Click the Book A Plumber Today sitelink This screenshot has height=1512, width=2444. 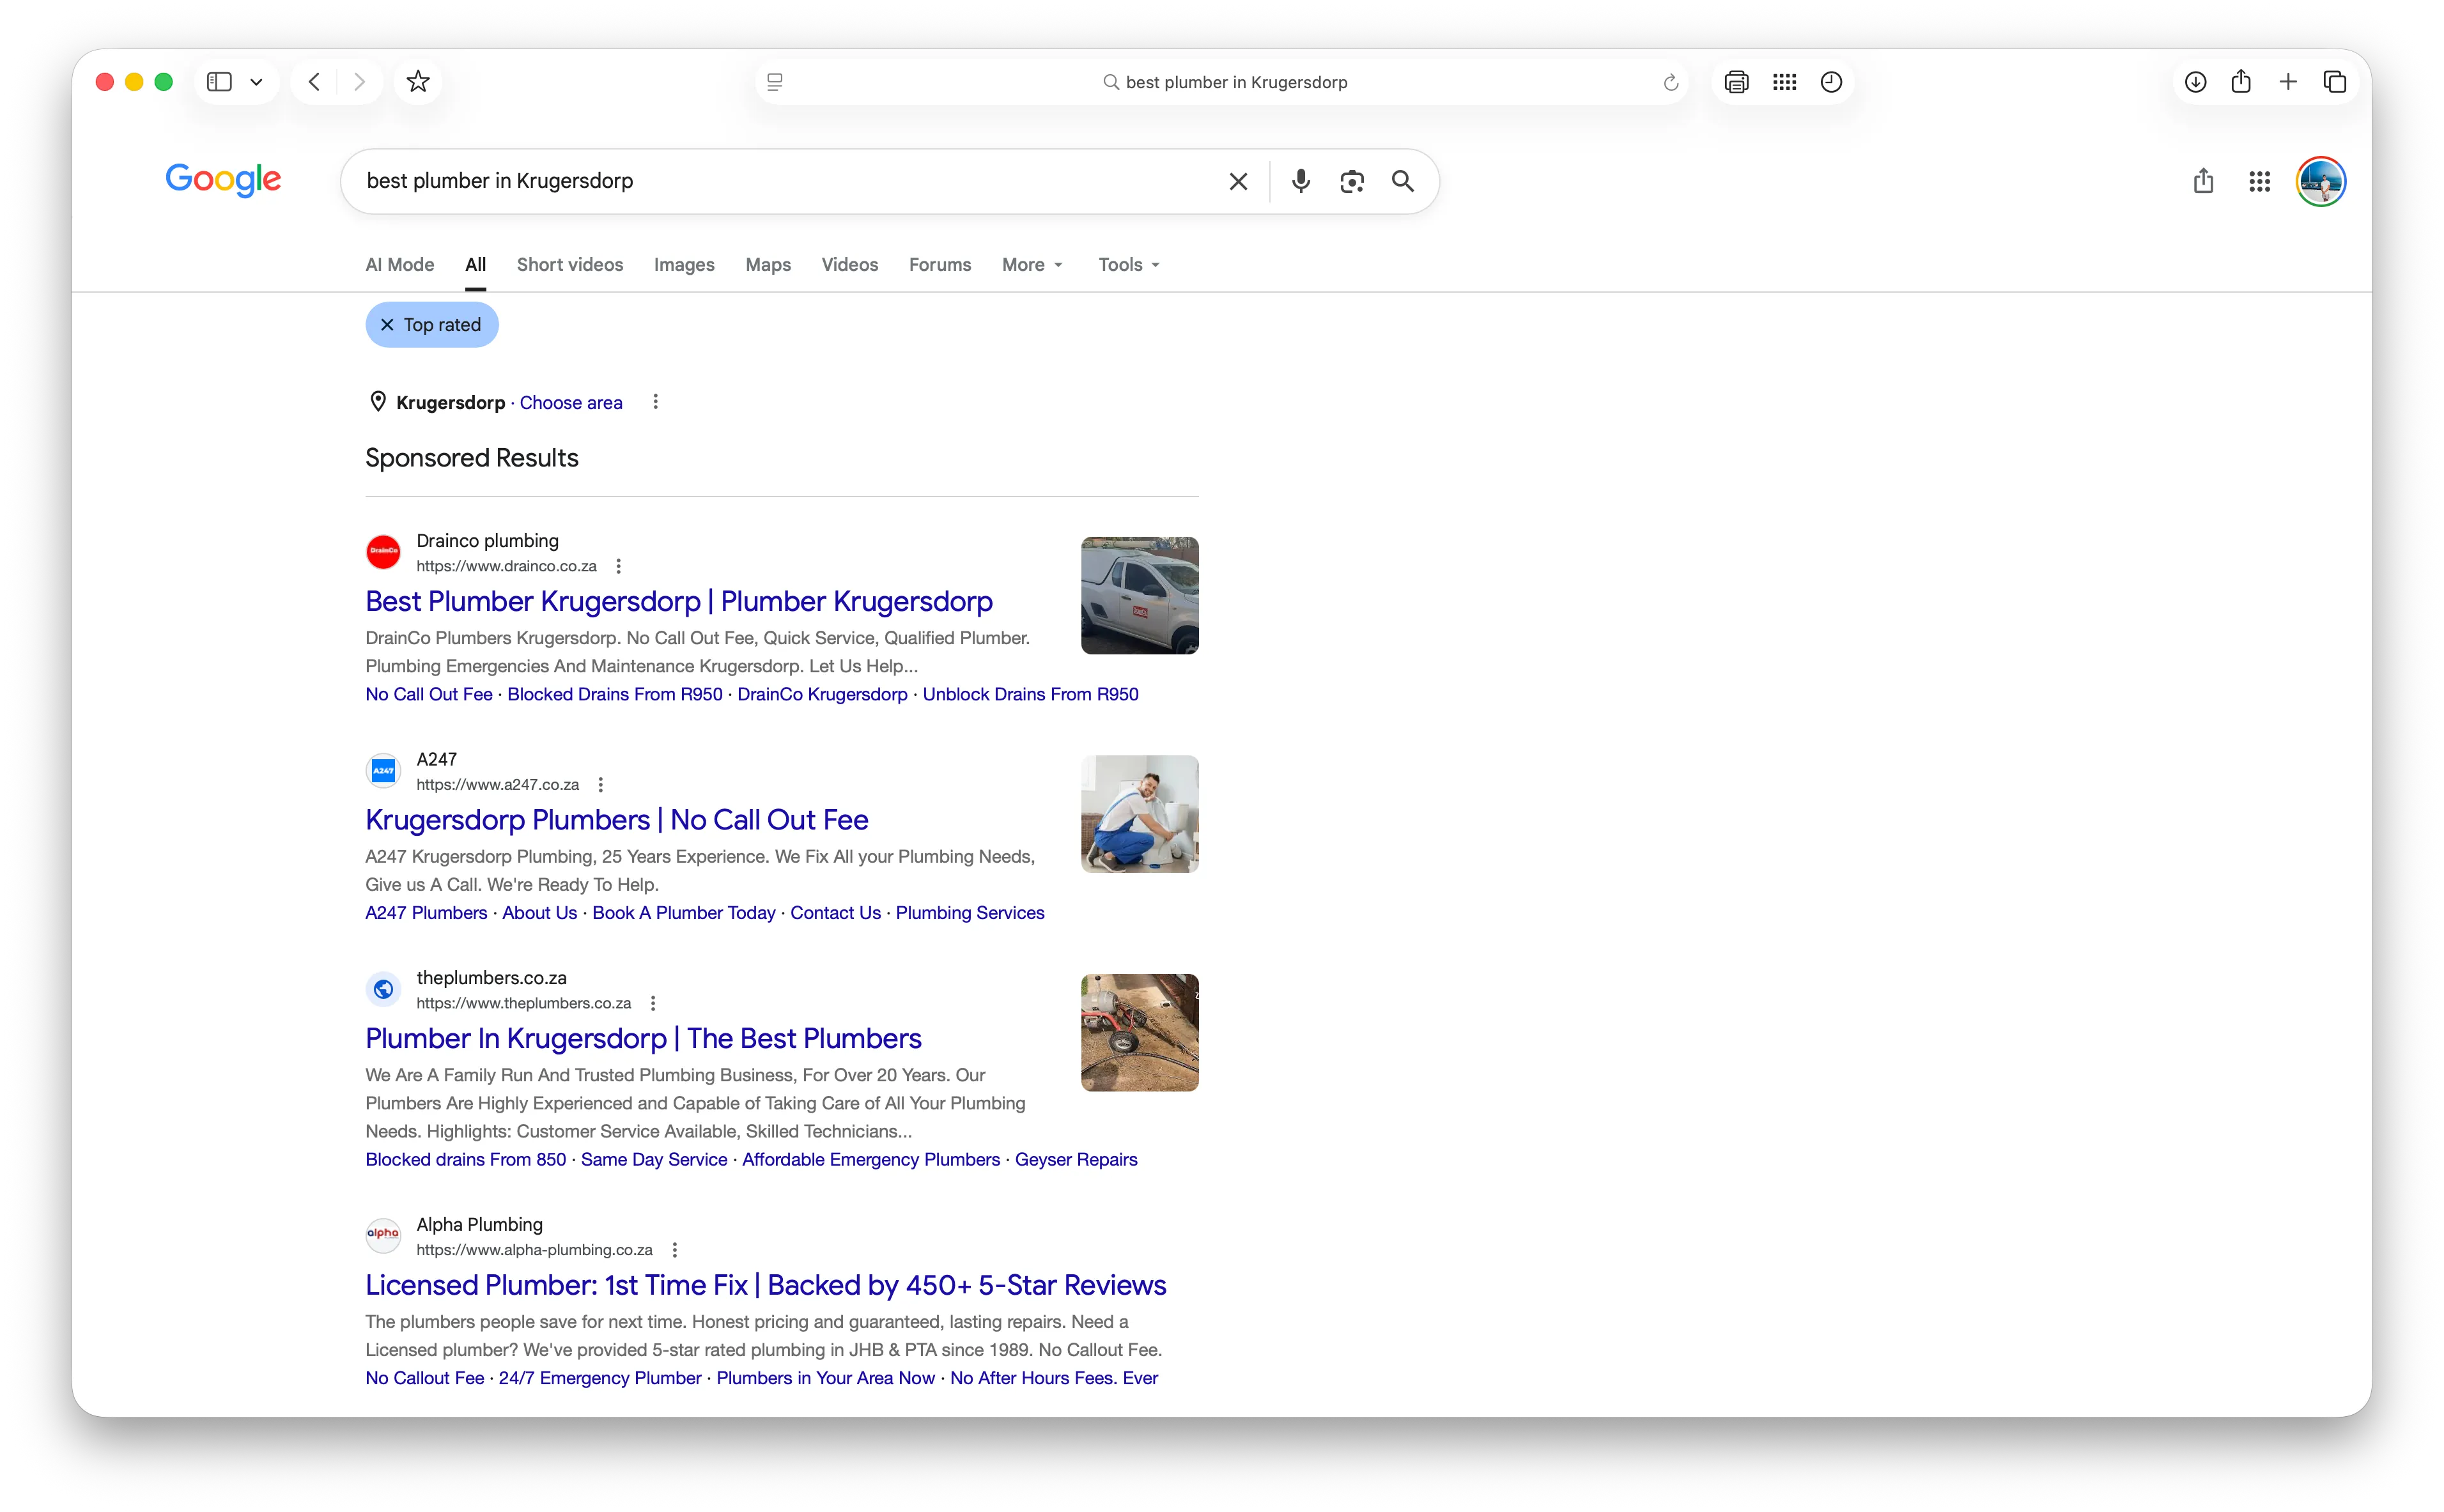click(x=684, y=913)
